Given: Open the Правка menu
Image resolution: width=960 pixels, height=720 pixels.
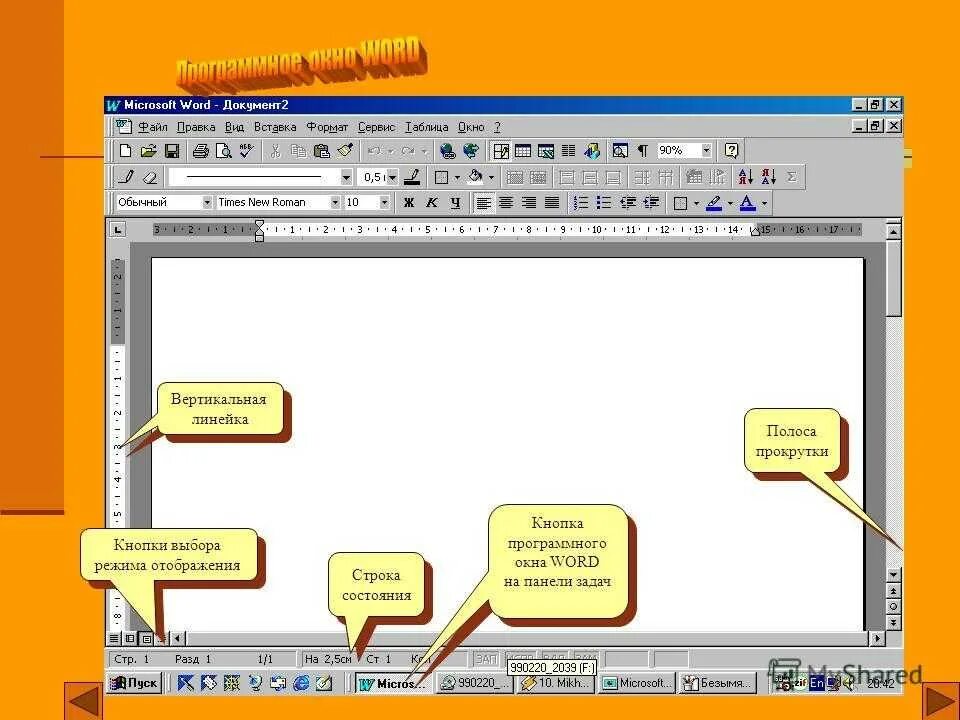Looking at the screenshot, I should (196, 127).
